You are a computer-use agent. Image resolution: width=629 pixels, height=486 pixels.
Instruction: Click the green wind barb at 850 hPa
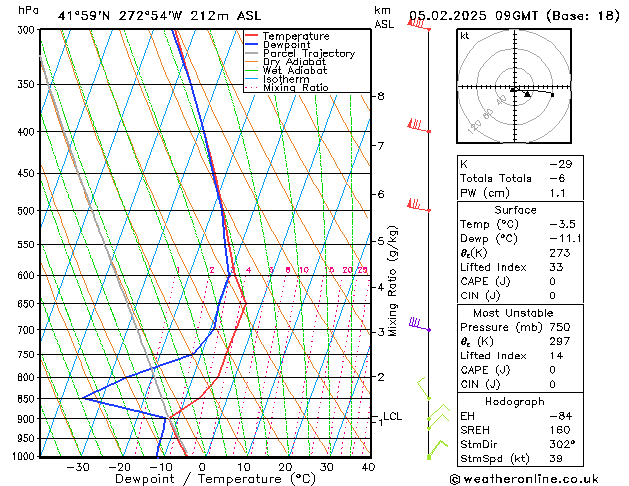click(424, 388)
